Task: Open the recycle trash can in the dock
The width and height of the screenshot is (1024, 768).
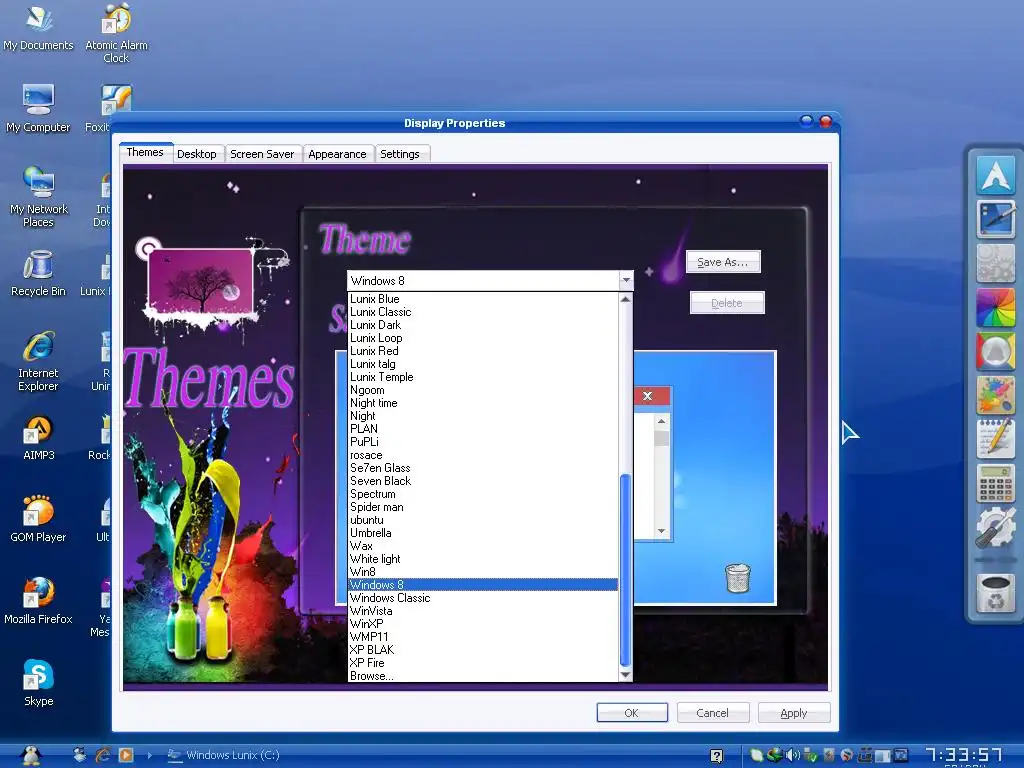Action: 995,593
